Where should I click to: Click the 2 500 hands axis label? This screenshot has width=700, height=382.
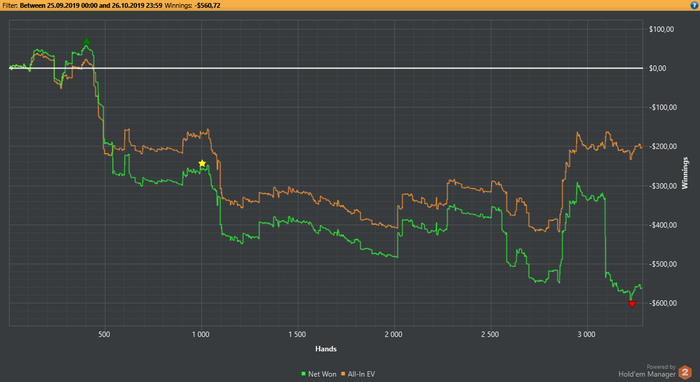click(490, 335)
